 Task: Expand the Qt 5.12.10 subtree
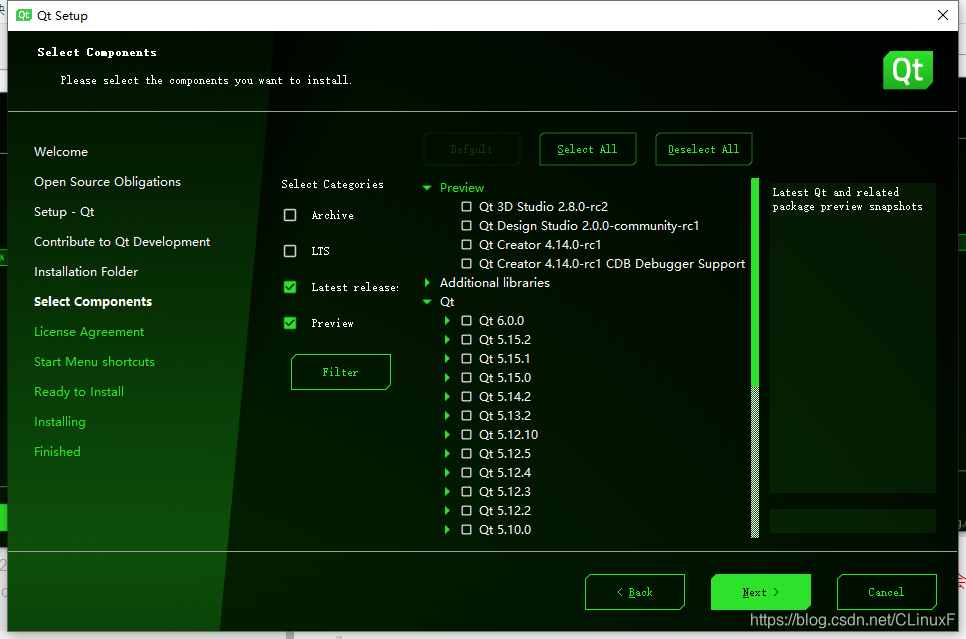[447, 434]
